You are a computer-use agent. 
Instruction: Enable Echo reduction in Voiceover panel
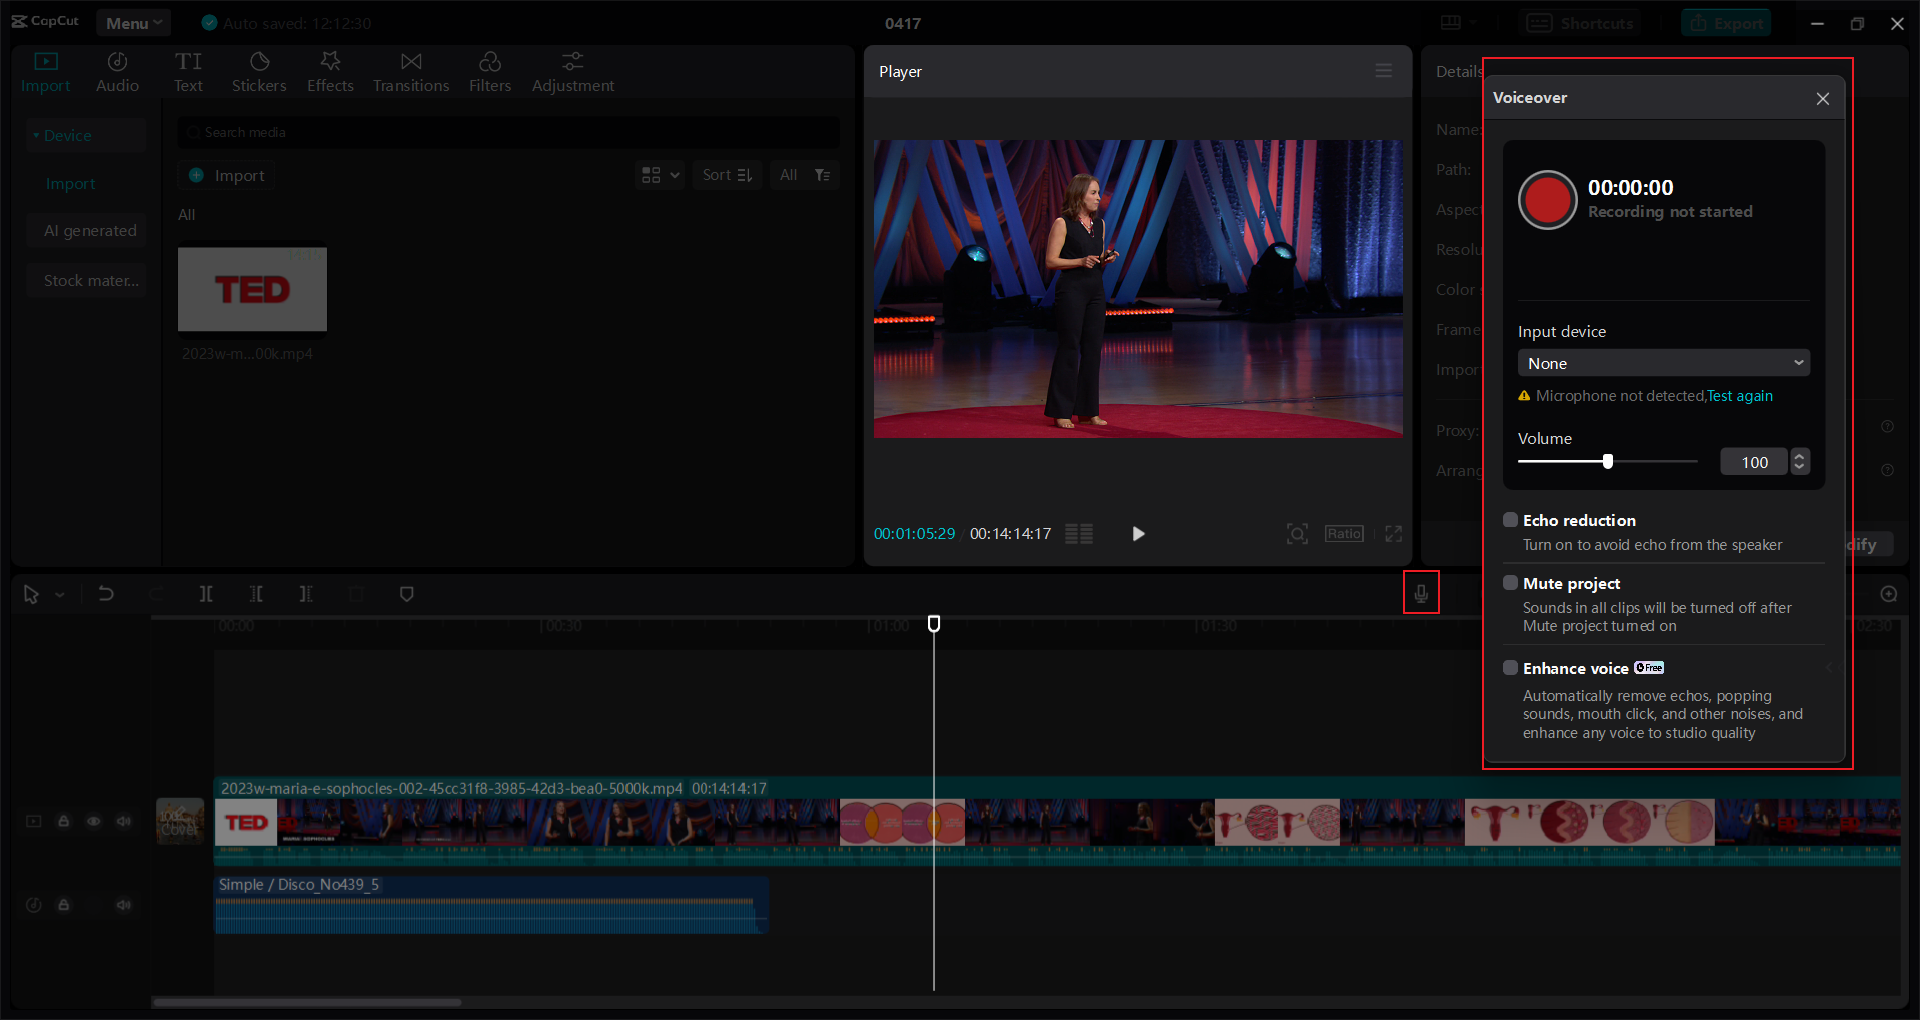(x=1510, y=519)
